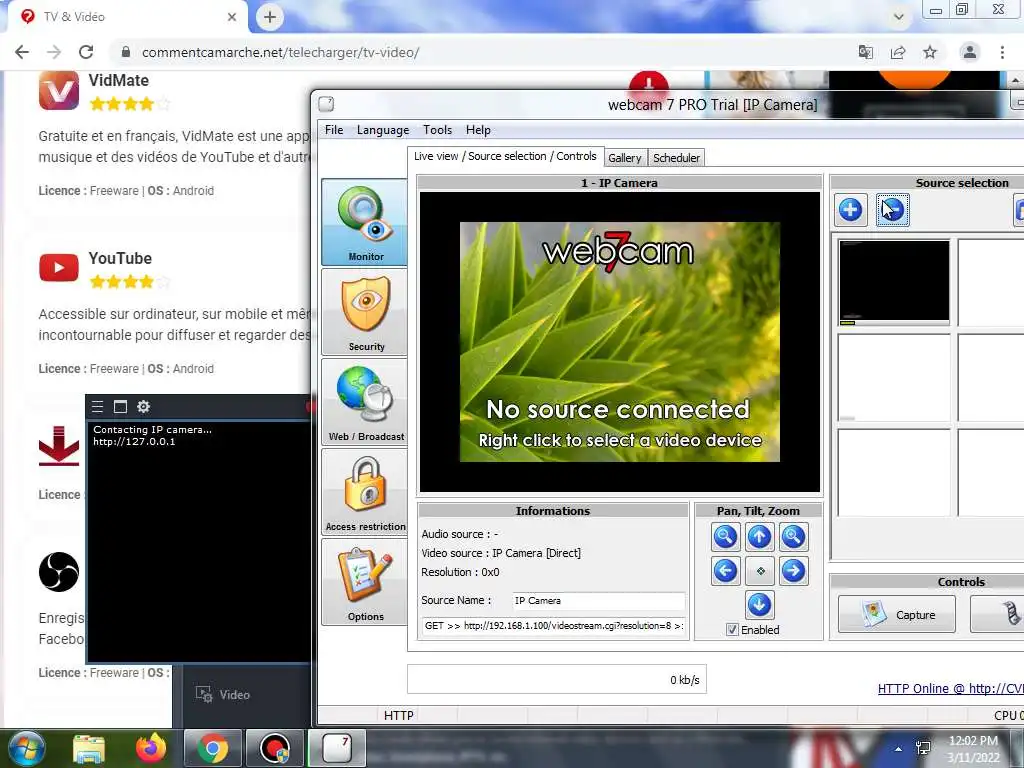Click the YouTube title link on the webpage
1024x768 pixels.
pos(120,258)
